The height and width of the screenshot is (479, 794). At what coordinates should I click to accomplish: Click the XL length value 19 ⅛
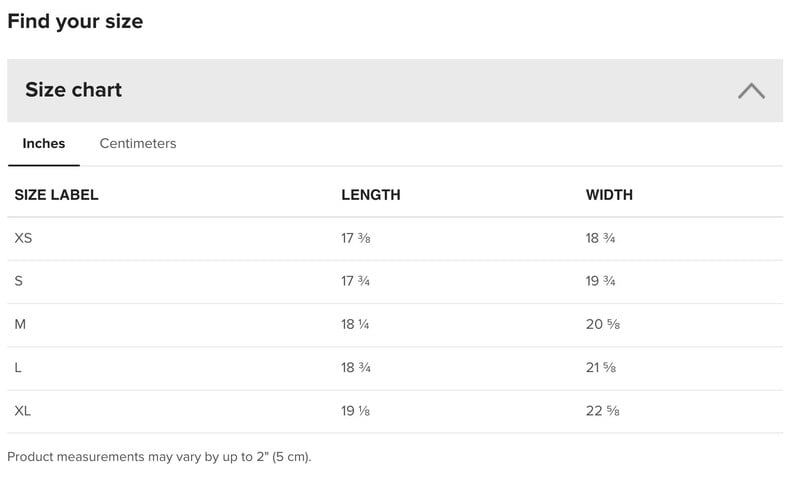[355, 411]
